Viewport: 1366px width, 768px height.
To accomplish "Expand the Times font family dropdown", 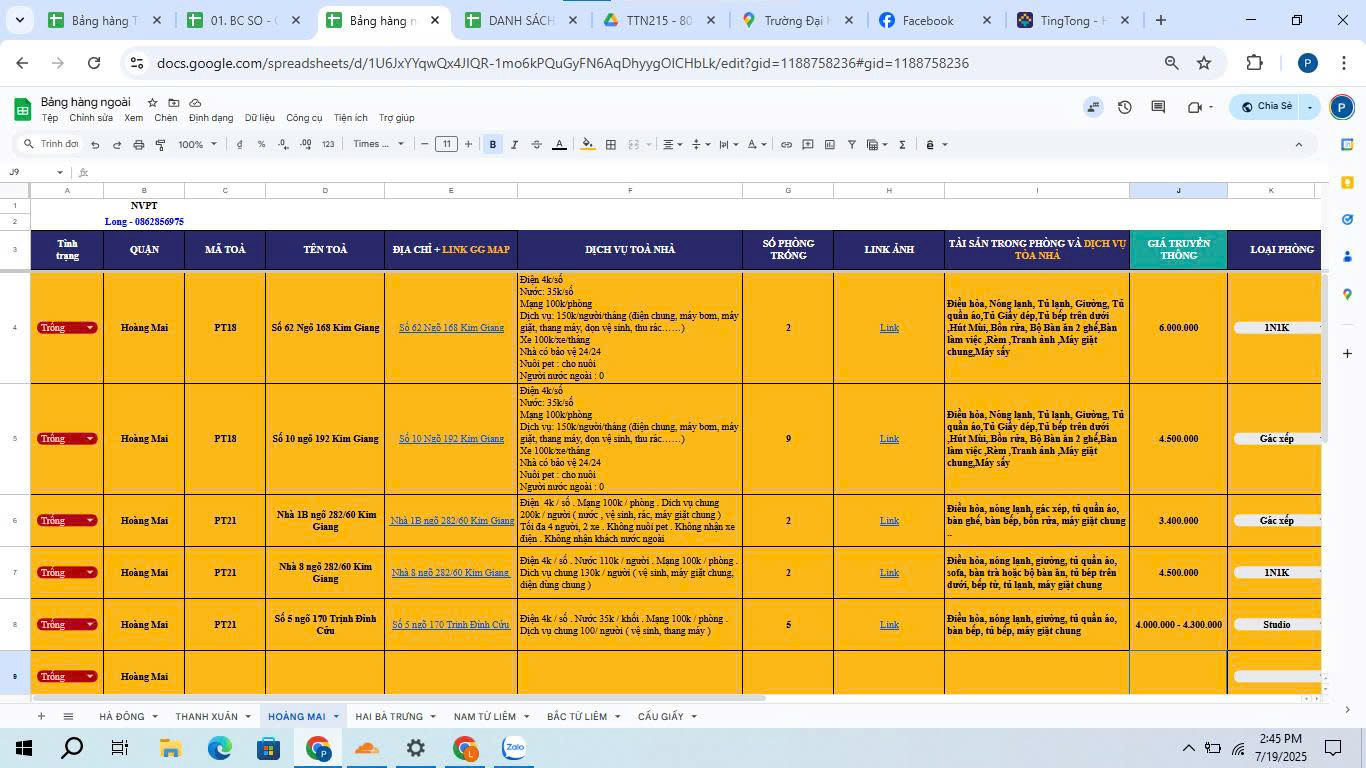I will 378,144.
